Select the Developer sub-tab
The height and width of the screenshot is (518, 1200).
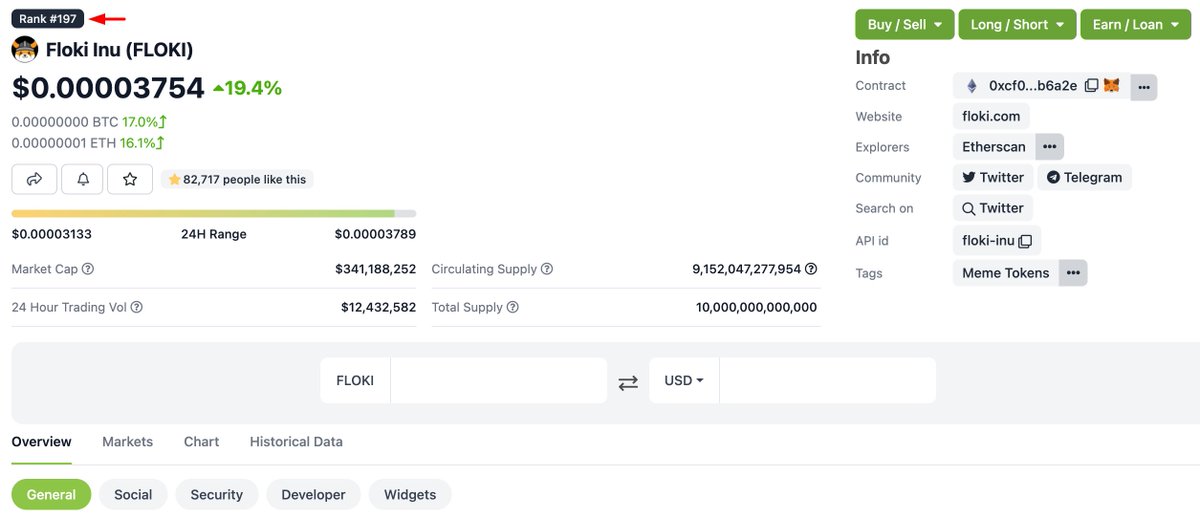tap(313, 495)
